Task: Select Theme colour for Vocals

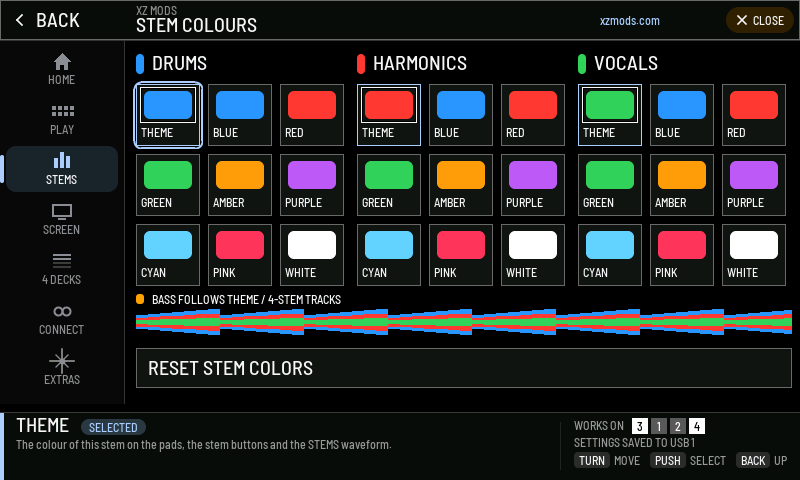Action: [610, 115]
